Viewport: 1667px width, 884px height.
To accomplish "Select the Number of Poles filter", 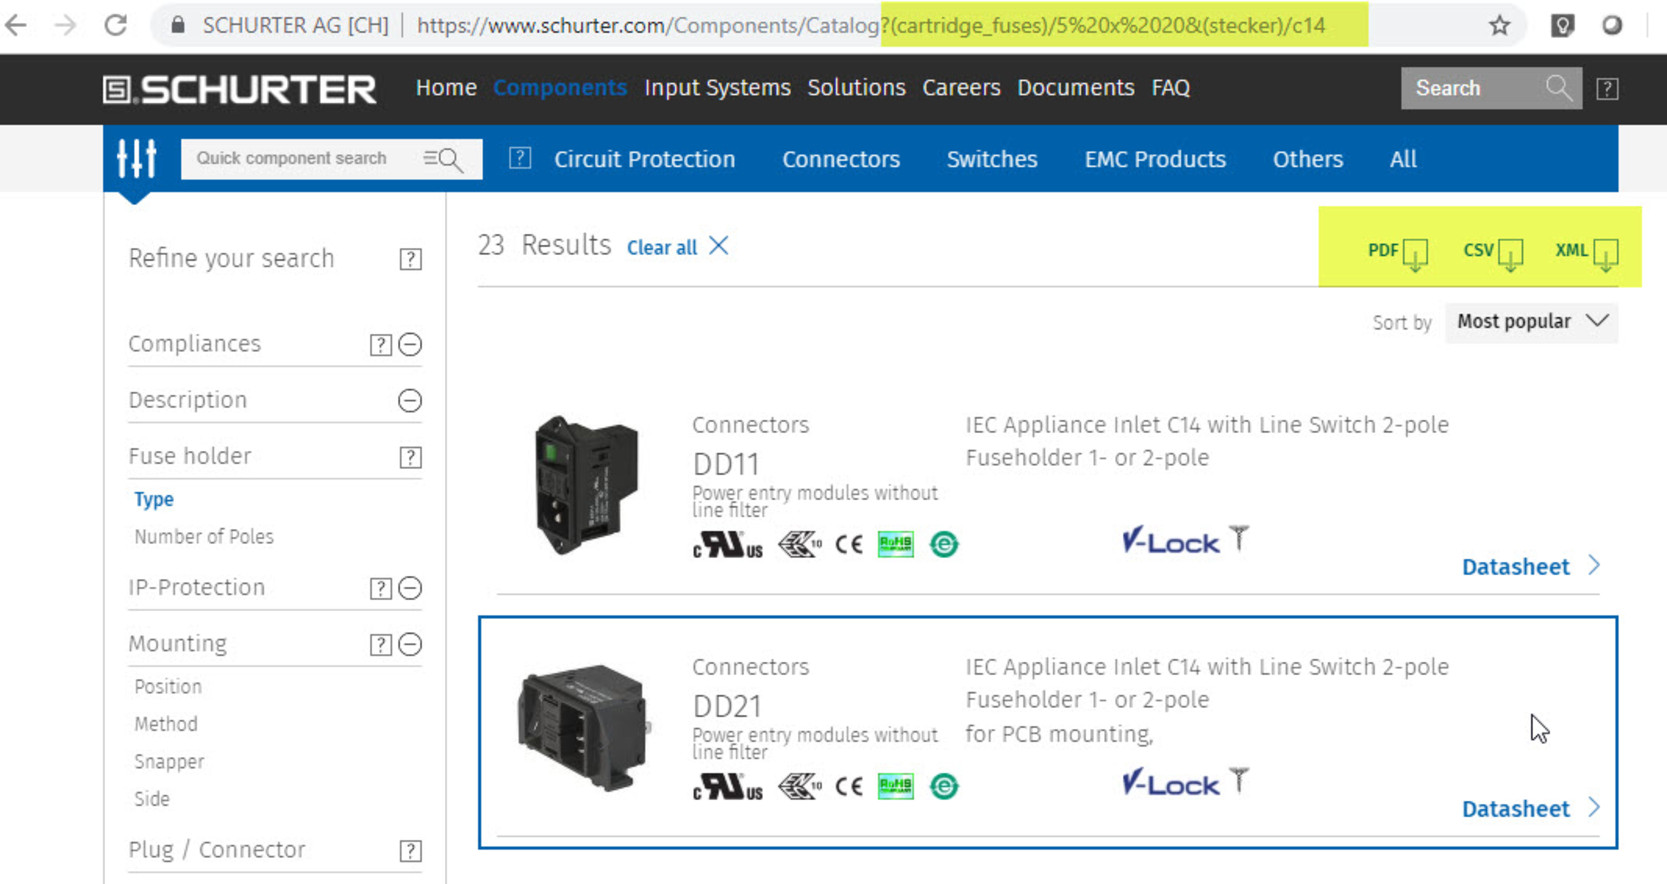I will point(204,537).
